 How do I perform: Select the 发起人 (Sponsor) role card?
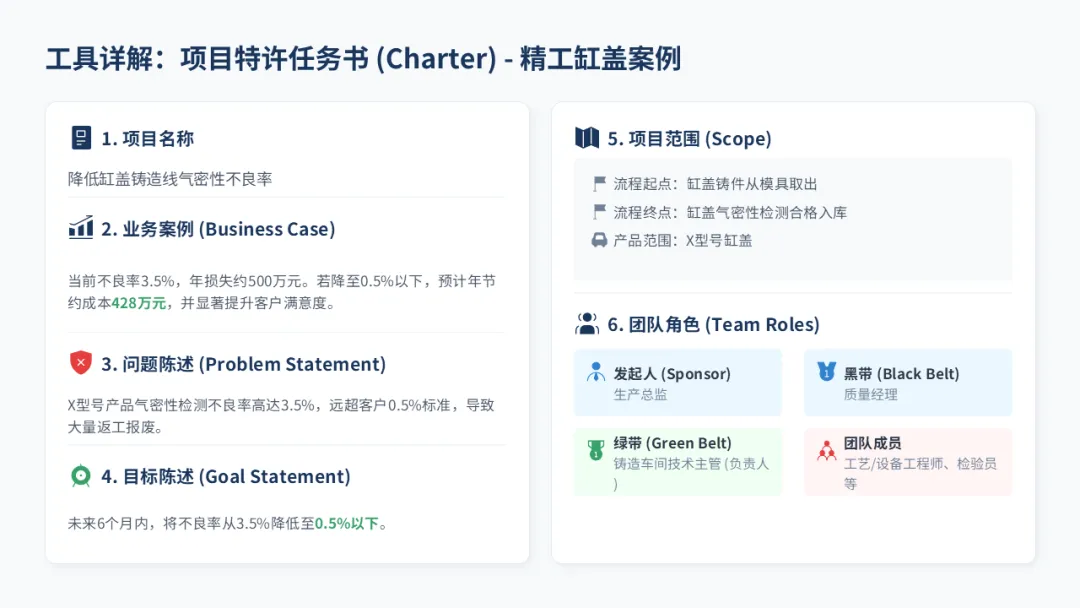(677, 382)
